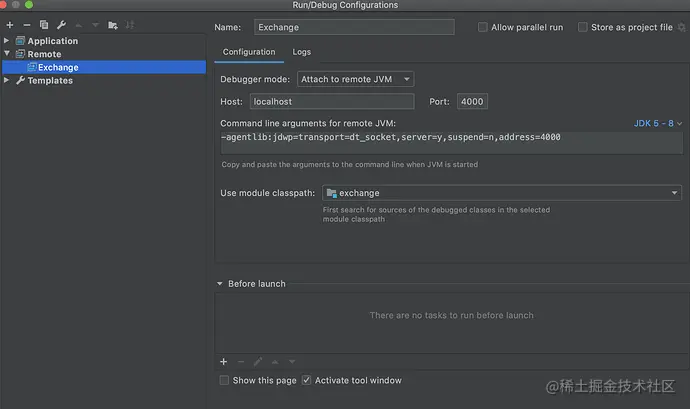
Task: Click the Run/Debug Configurations title bar
Action: click(x=345, y=5)
